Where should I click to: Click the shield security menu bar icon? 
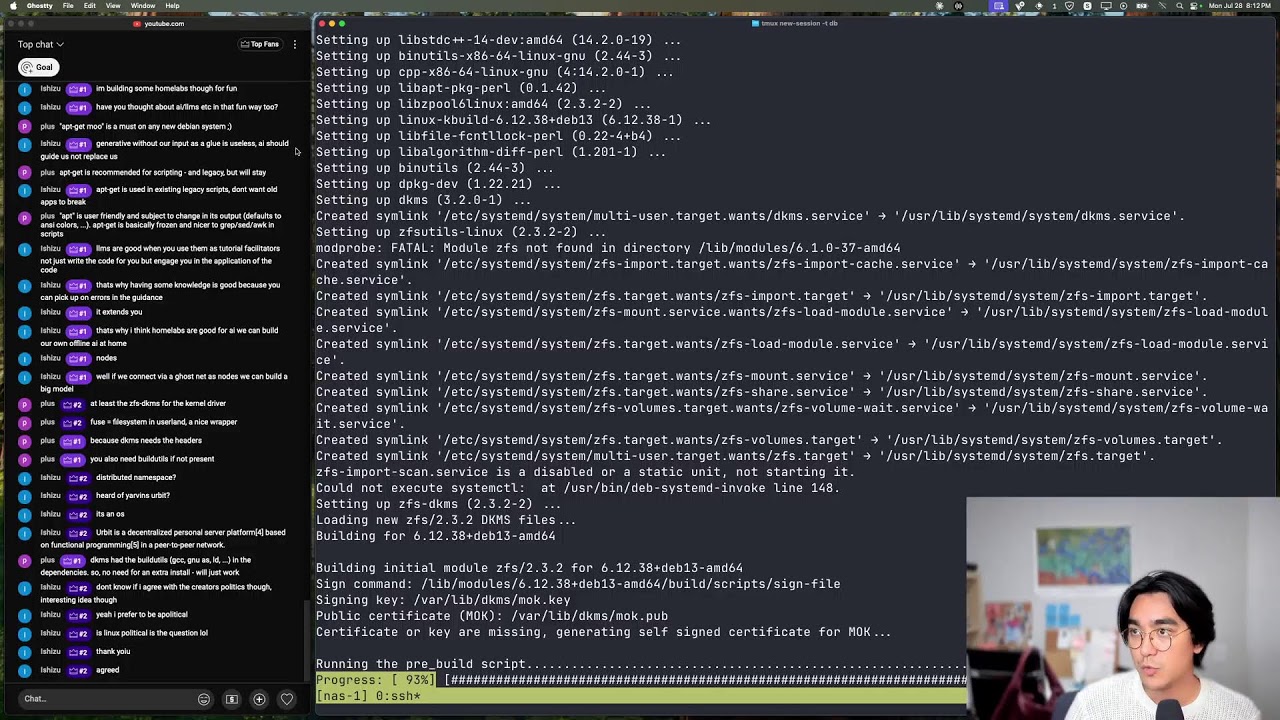click(1069, 6)
